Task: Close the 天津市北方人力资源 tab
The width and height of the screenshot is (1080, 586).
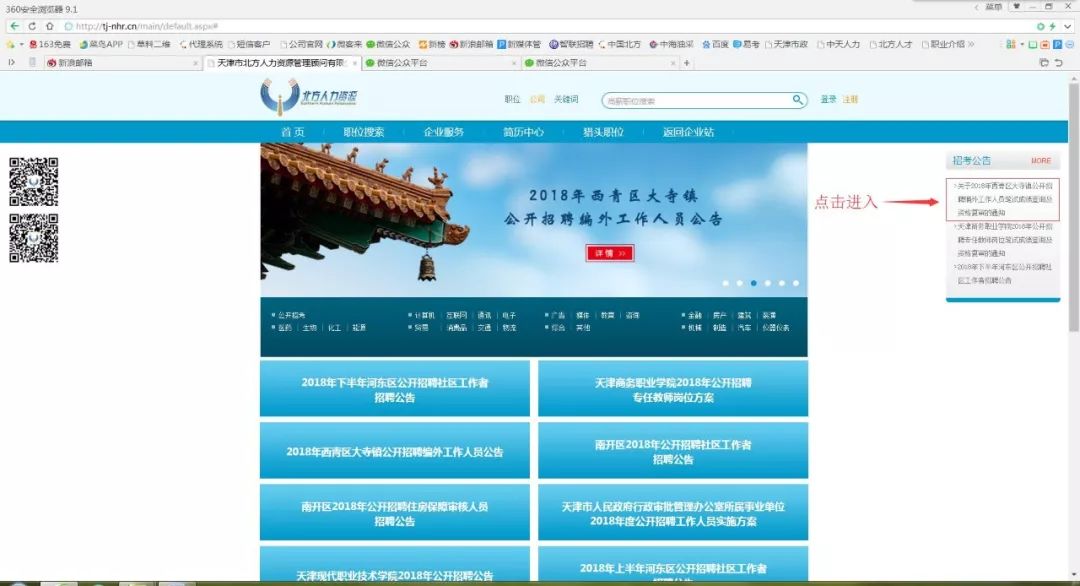Action: 355,63
